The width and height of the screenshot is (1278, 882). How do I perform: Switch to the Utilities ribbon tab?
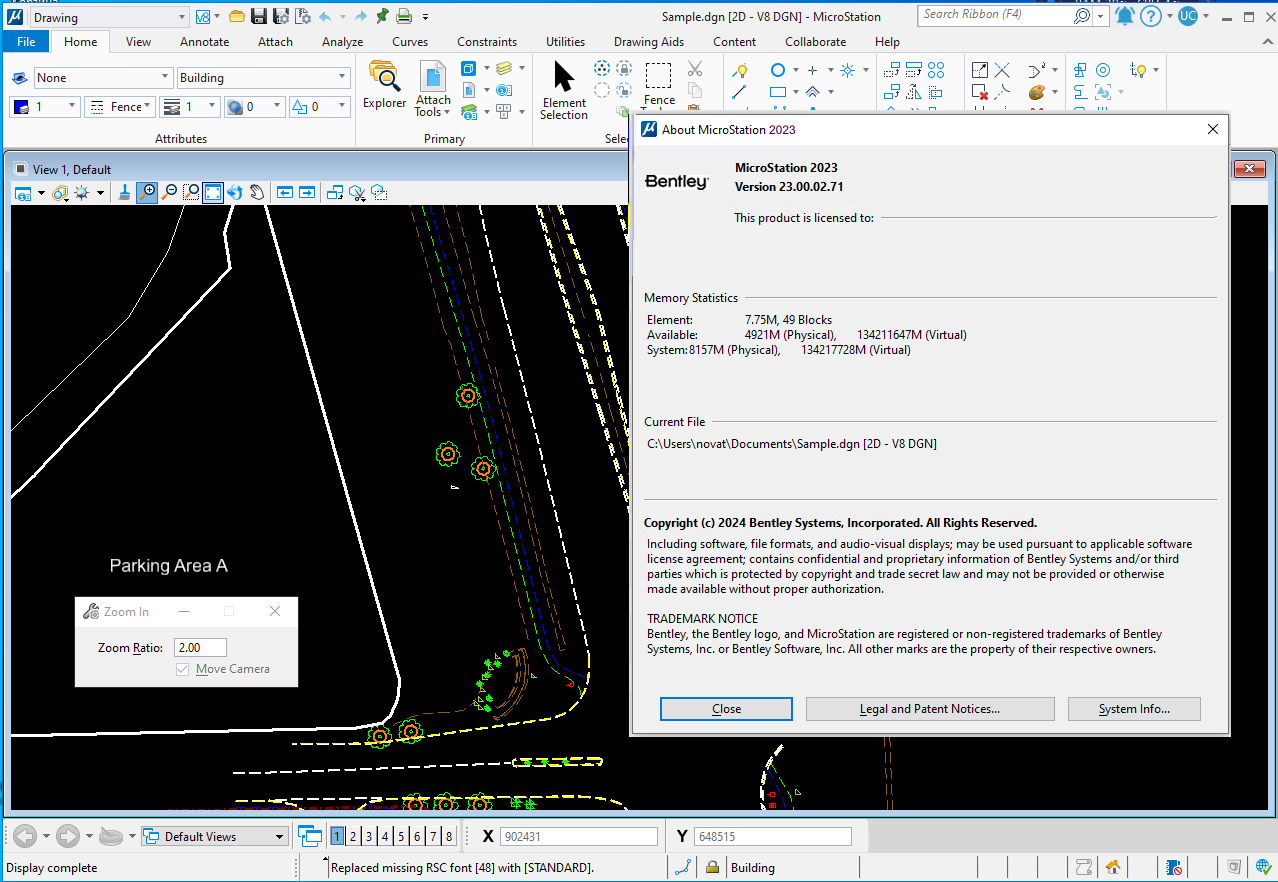[566, 42]
